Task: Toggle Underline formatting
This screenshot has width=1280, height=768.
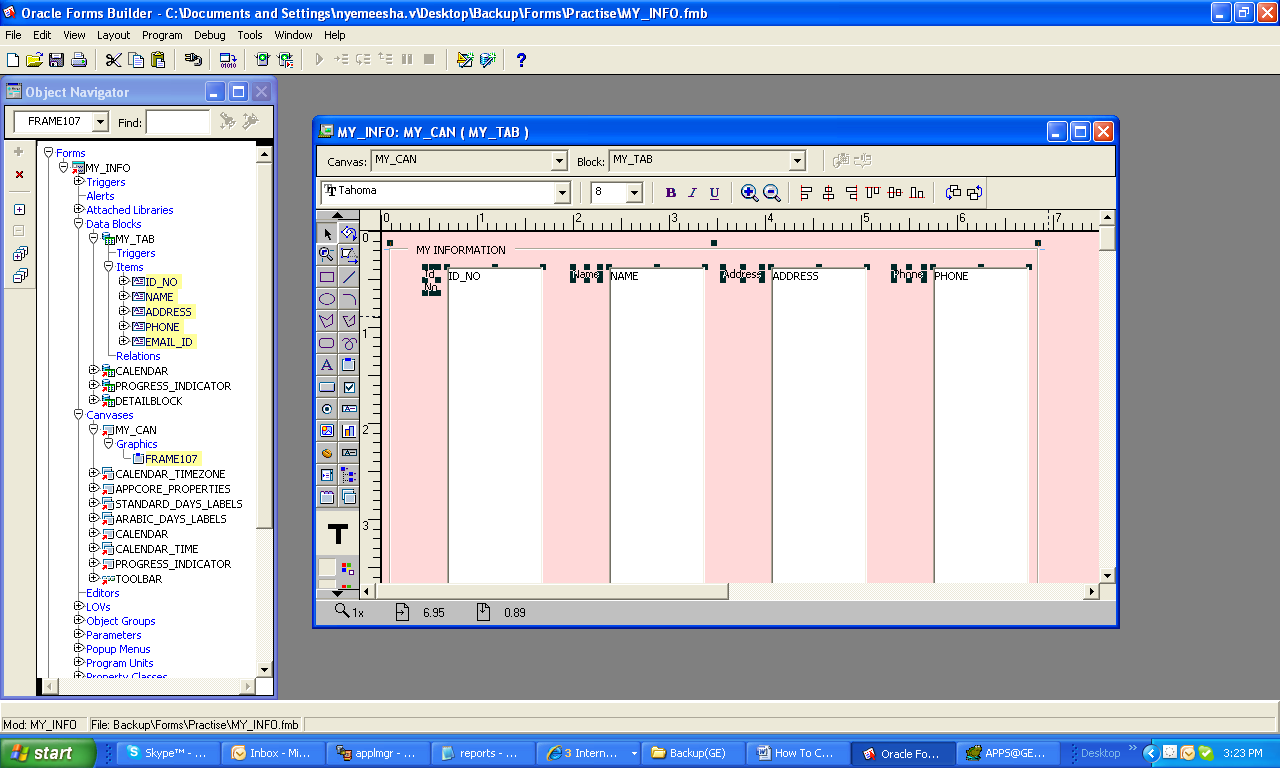Action: pyautogui.click(x=714, y=193)
